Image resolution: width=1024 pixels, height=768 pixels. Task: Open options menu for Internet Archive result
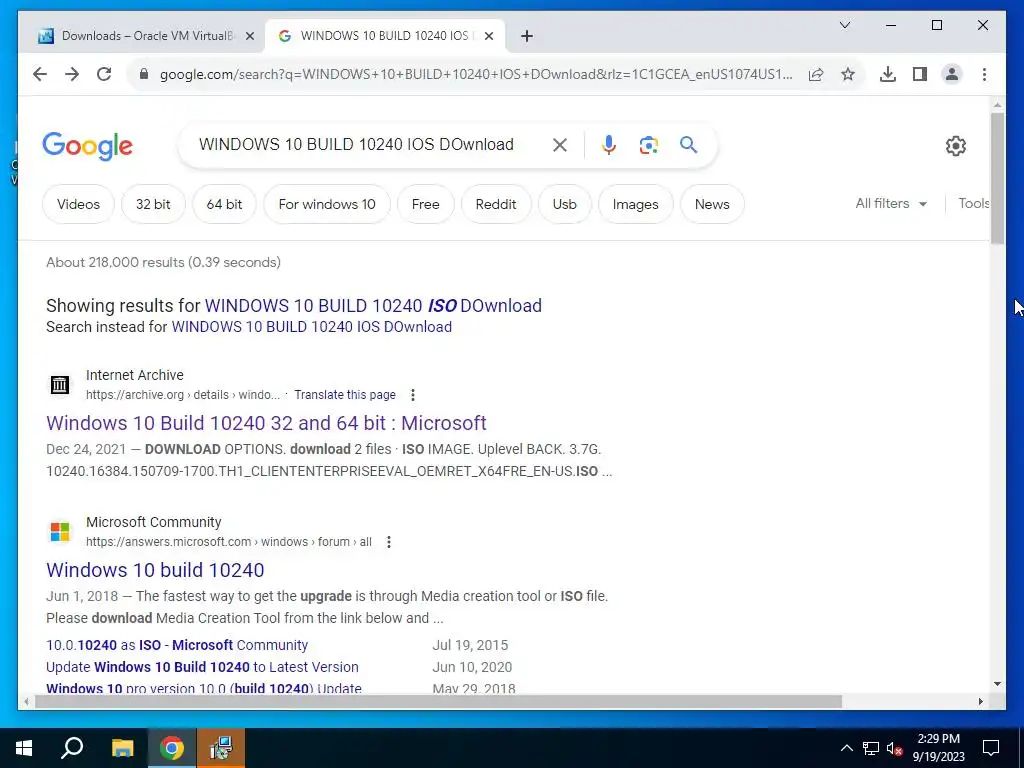tap(412, 395)
